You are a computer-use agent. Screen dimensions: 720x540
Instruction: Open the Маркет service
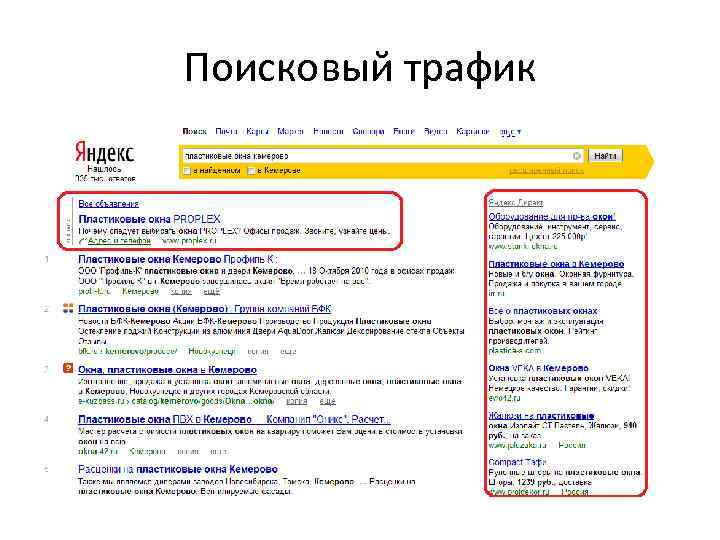tap(291, 131)
